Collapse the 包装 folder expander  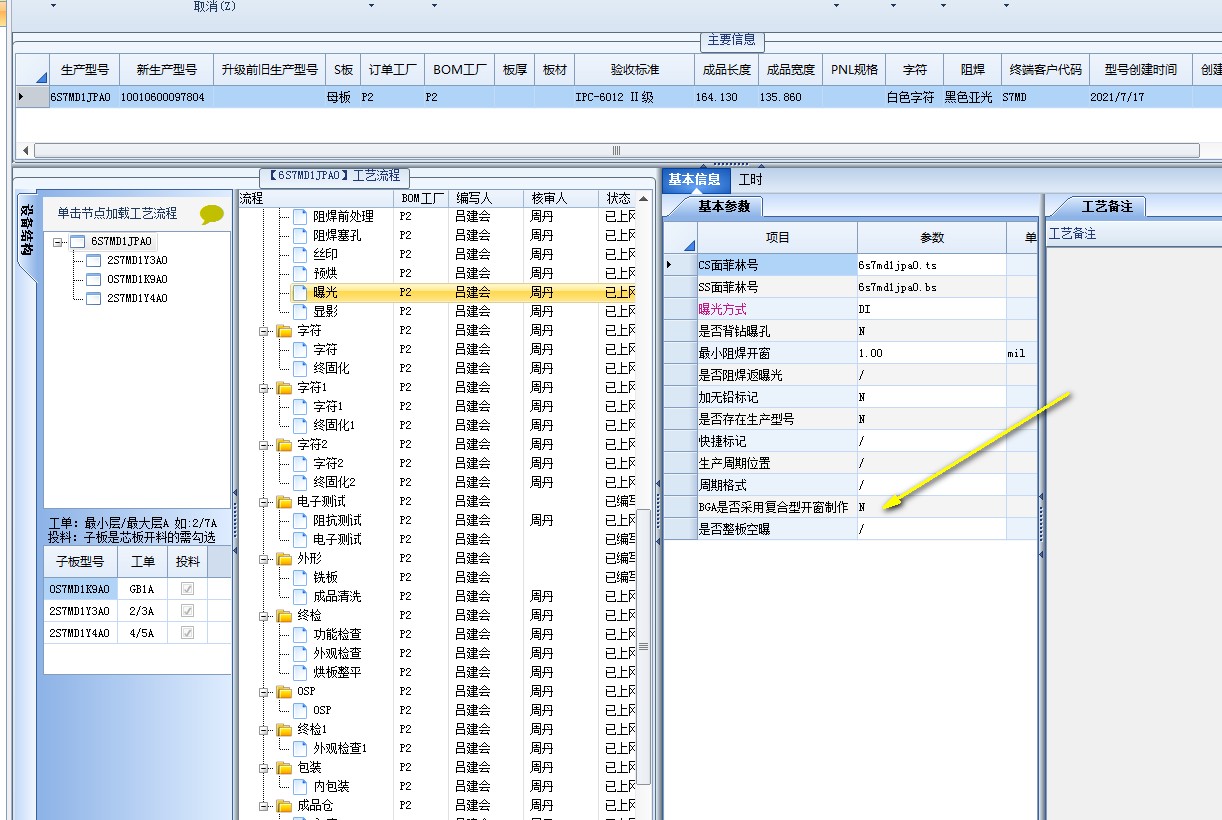point(266,768)
